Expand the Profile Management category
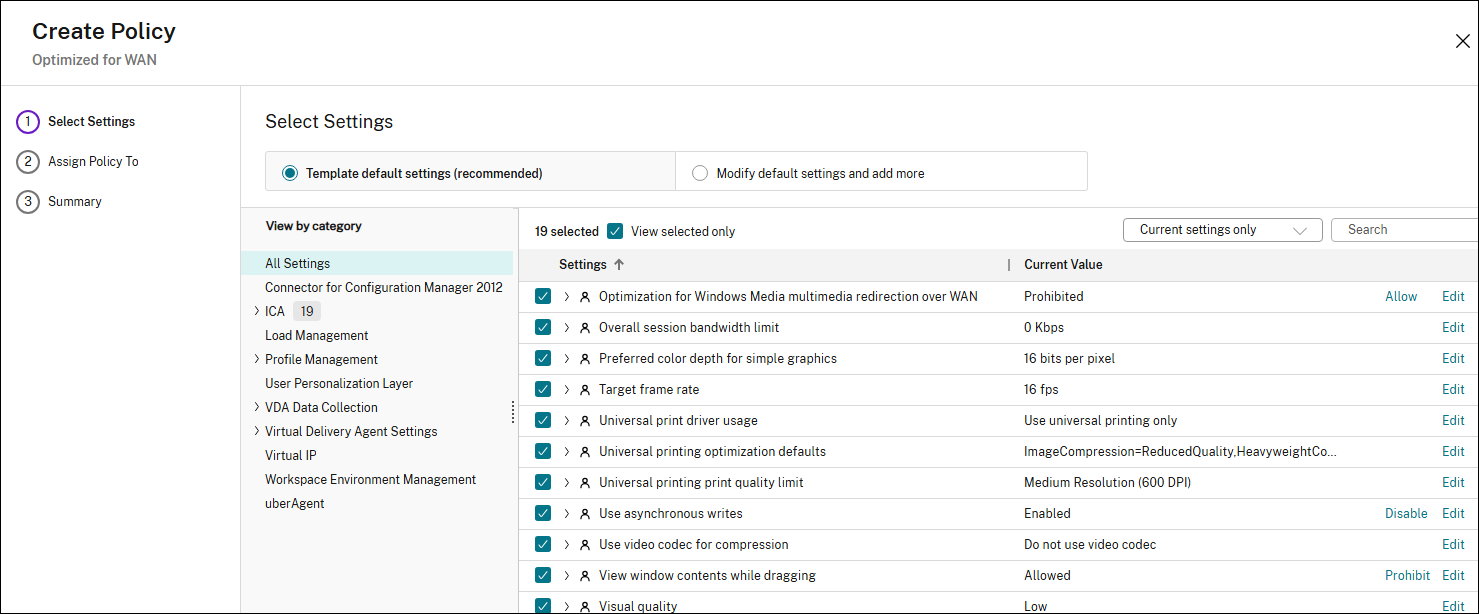 coord(257,360)
